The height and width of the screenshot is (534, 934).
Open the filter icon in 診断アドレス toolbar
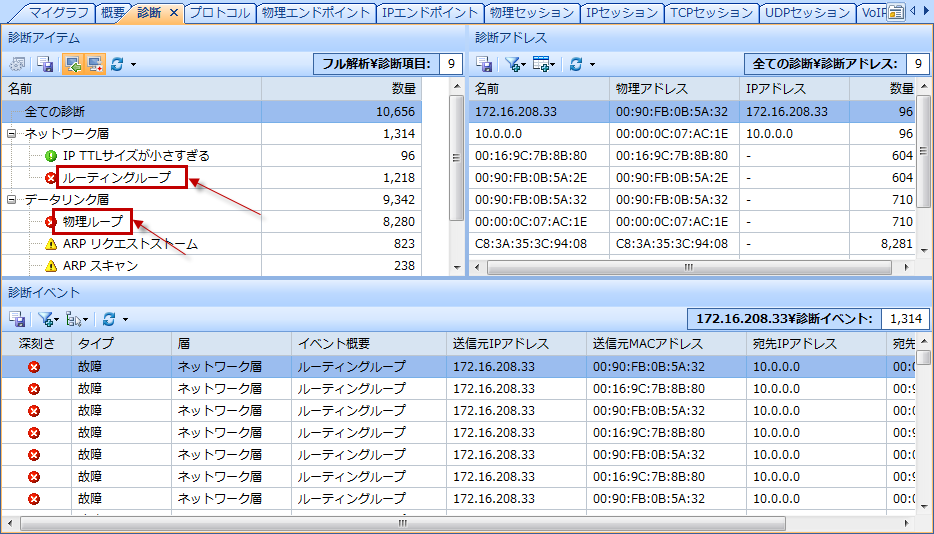(512, 64)
